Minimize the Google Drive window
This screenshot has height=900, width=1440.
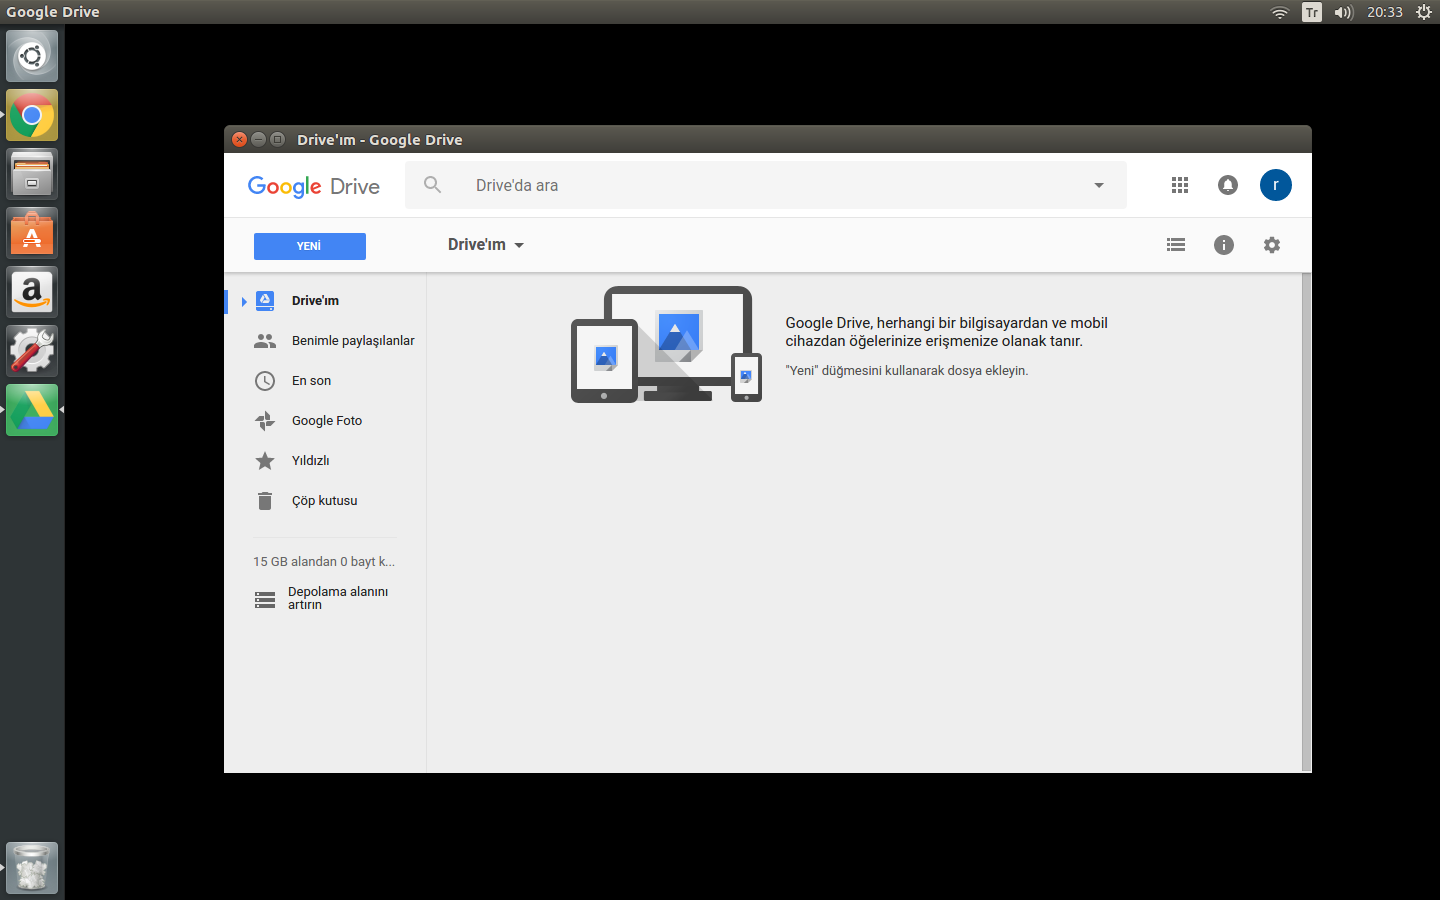pyautogui.click(x=258, y=140)
